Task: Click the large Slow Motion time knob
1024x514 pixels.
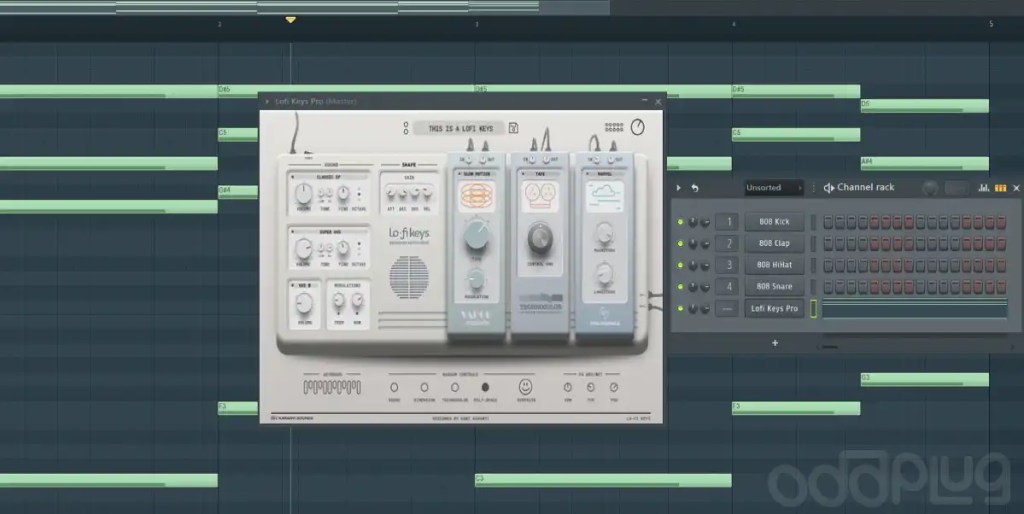Action: (477, 236)
